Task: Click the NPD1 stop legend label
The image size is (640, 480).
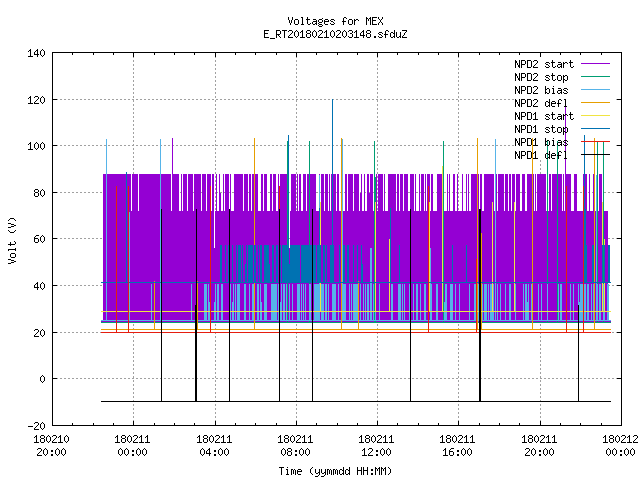Action: [541, 129]
